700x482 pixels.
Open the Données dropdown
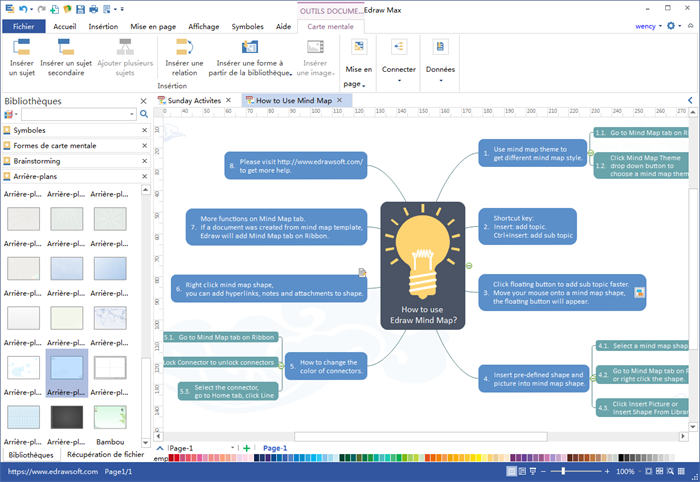pyautogui.click(x=440, y=78)
